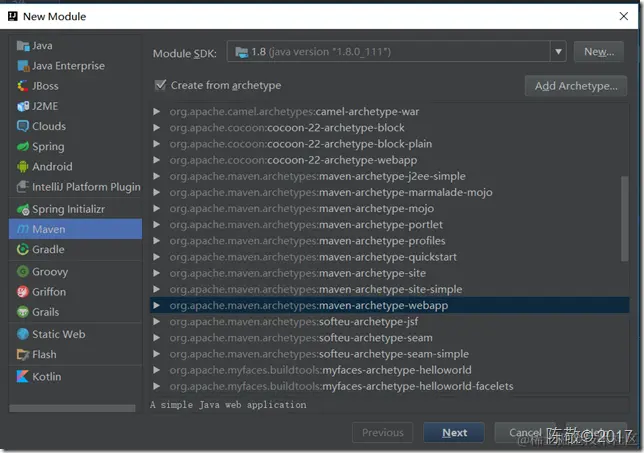This screenshot has height=453, width=644.
Task: Select Gradle module type label
Action: pos(48,249)
